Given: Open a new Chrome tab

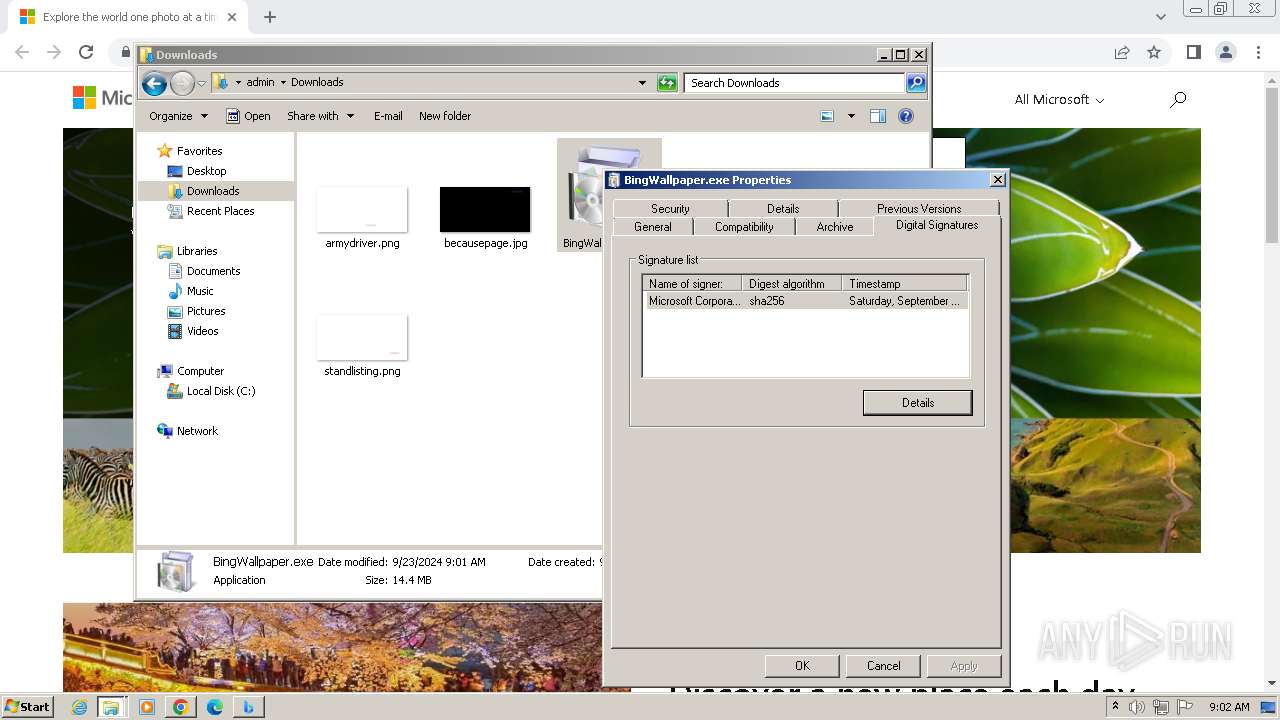Looking at the screenshot, I should click(270, 17).
